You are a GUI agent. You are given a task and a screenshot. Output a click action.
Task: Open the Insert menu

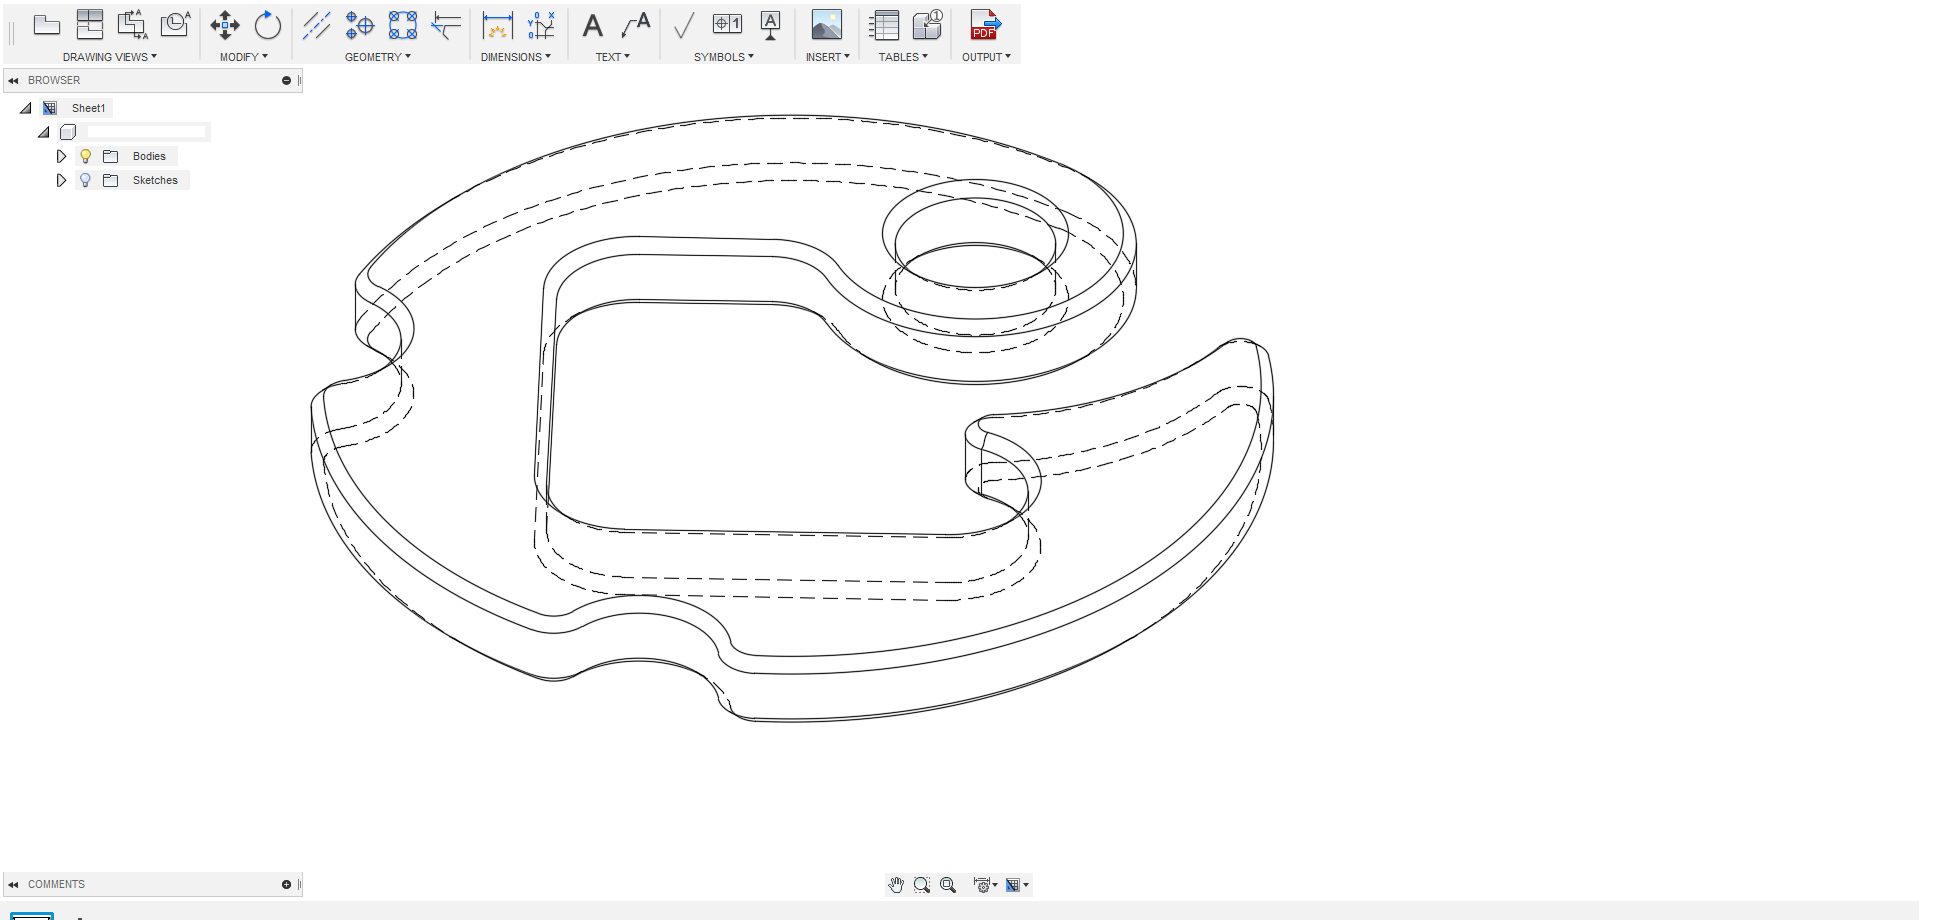[828, 57]
